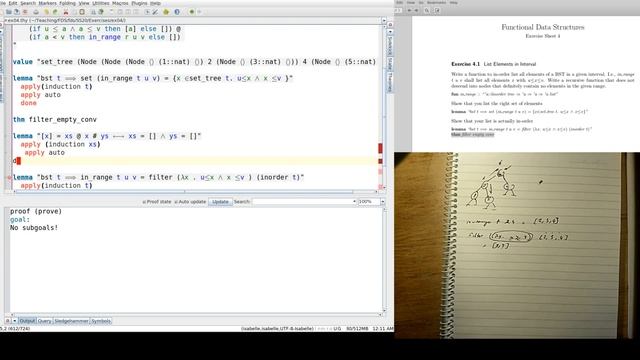Open the Sidekick vertical dock tab
The image size is (640, 360).
[x=390, y=46]
